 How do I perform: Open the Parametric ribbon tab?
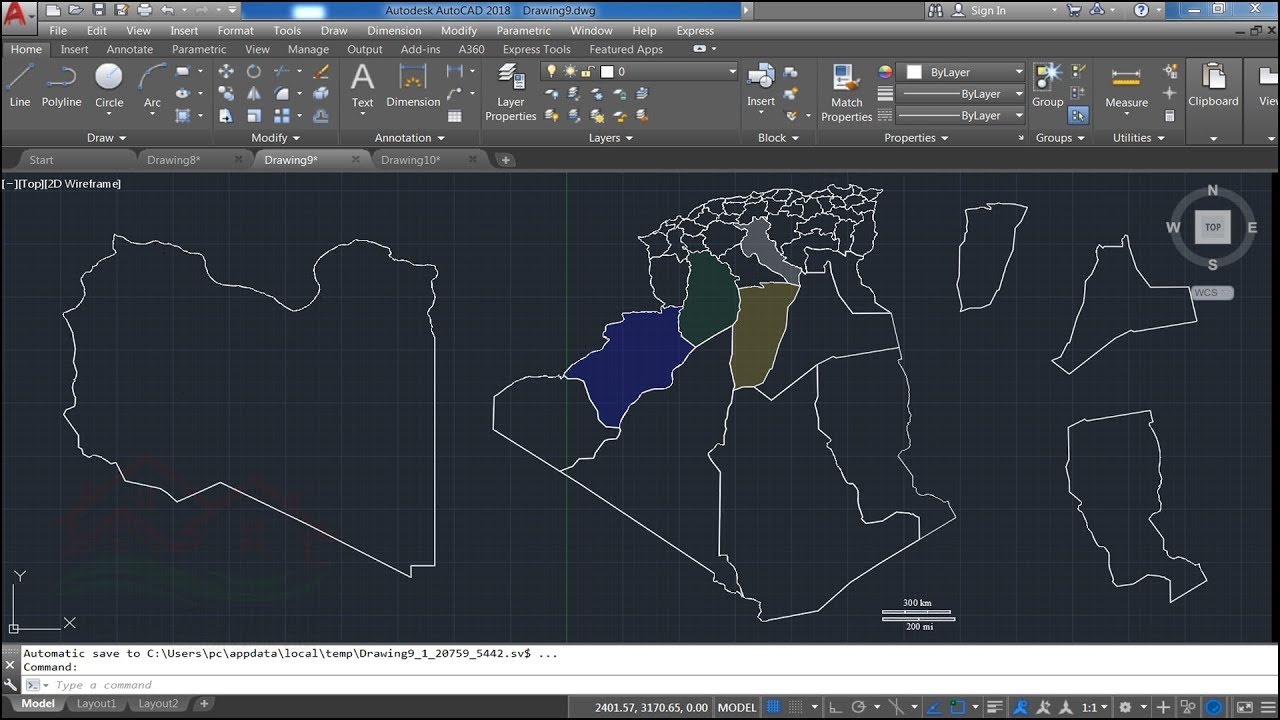pos(199,49)
